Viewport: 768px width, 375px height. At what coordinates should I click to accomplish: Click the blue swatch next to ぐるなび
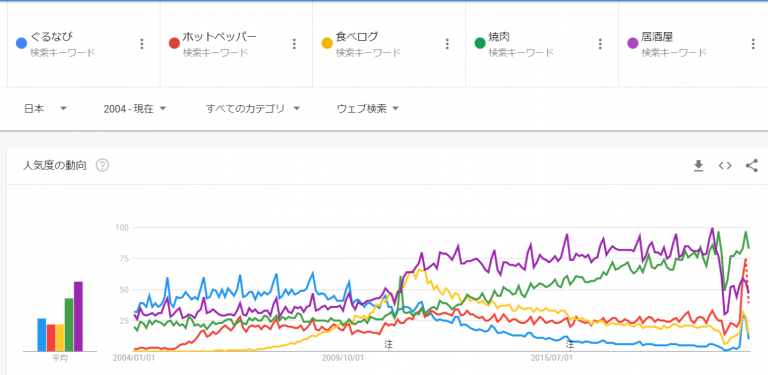[x=21, y=43]
